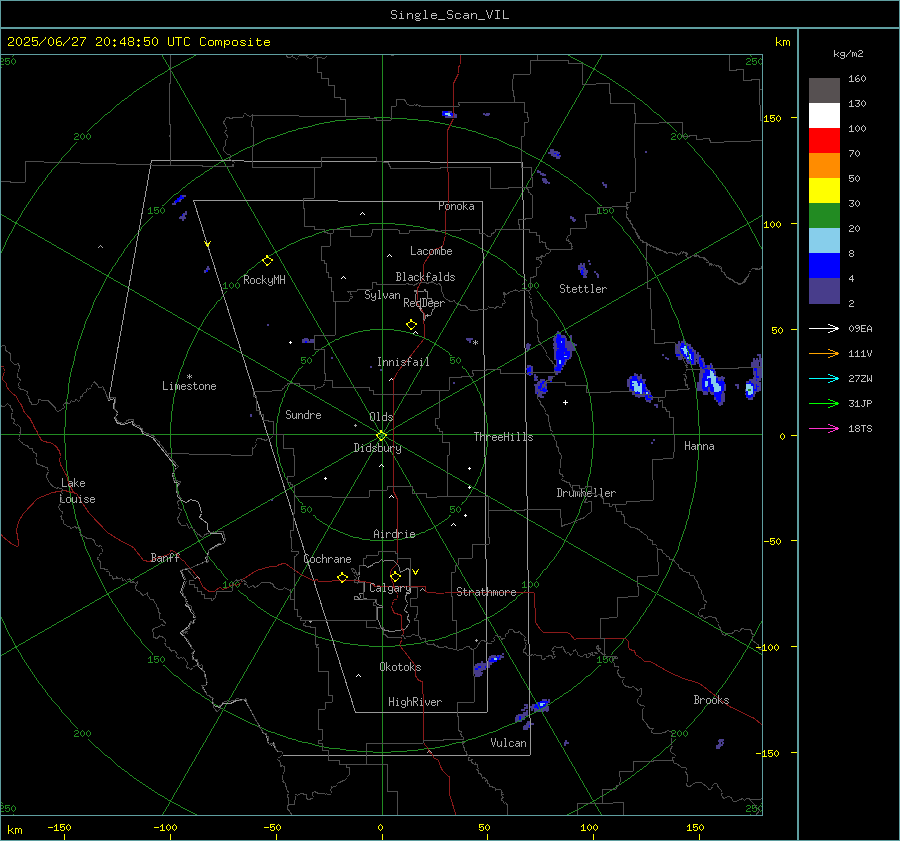Click the Stettler town label
This screenshot has height=841, width=900.
(583, 289)
